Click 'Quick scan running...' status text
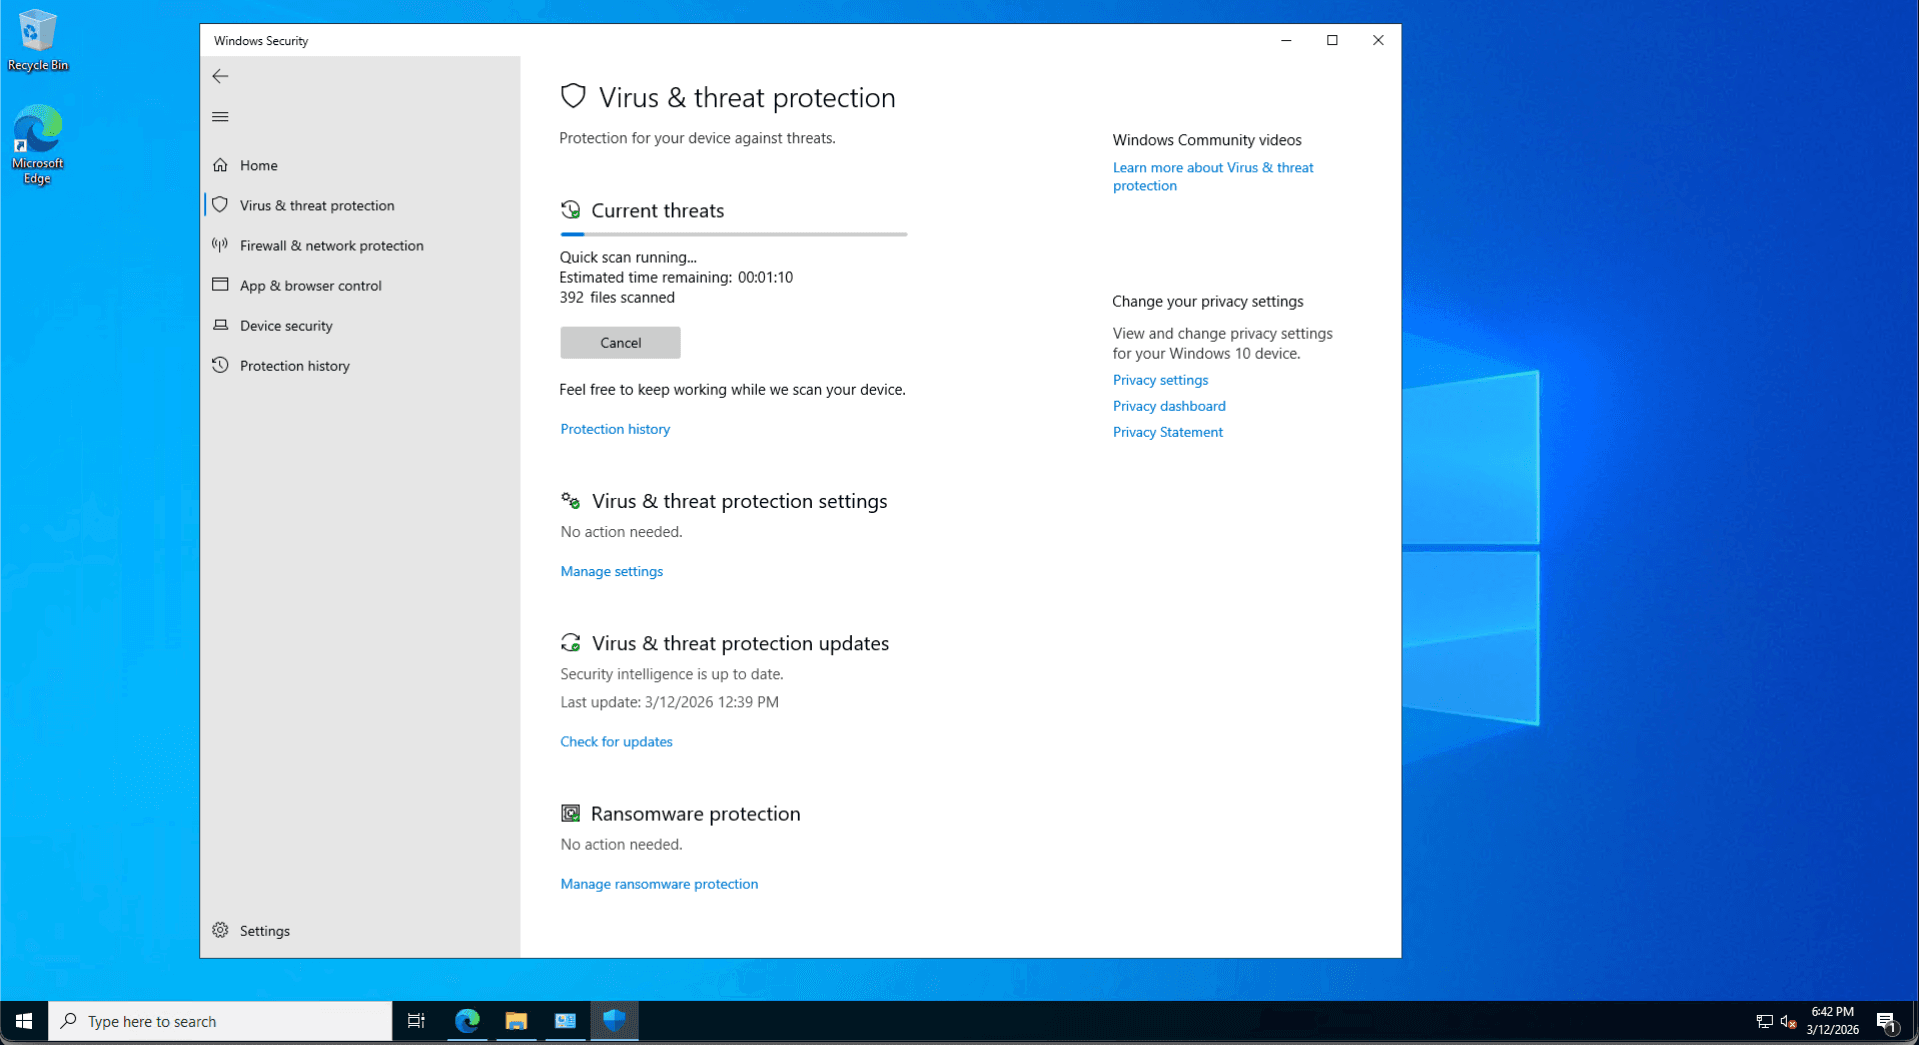Screen dimensions: 1919x1045 click(x=628, y=257)
